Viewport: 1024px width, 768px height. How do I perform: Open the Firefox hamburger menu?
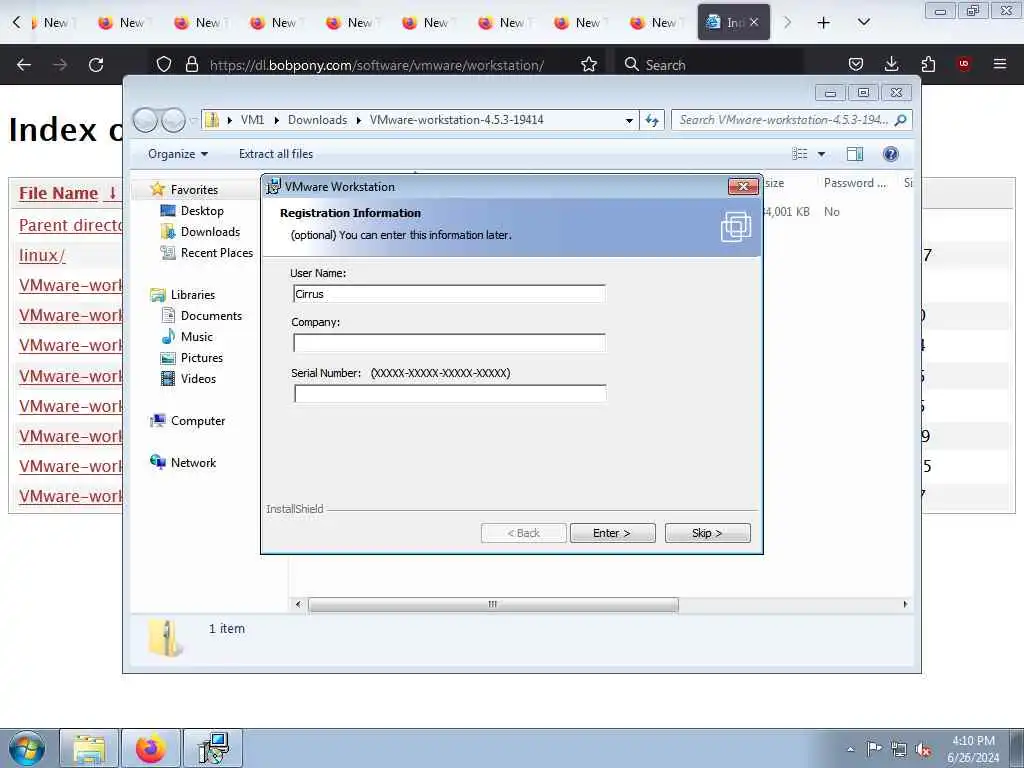1000,64
